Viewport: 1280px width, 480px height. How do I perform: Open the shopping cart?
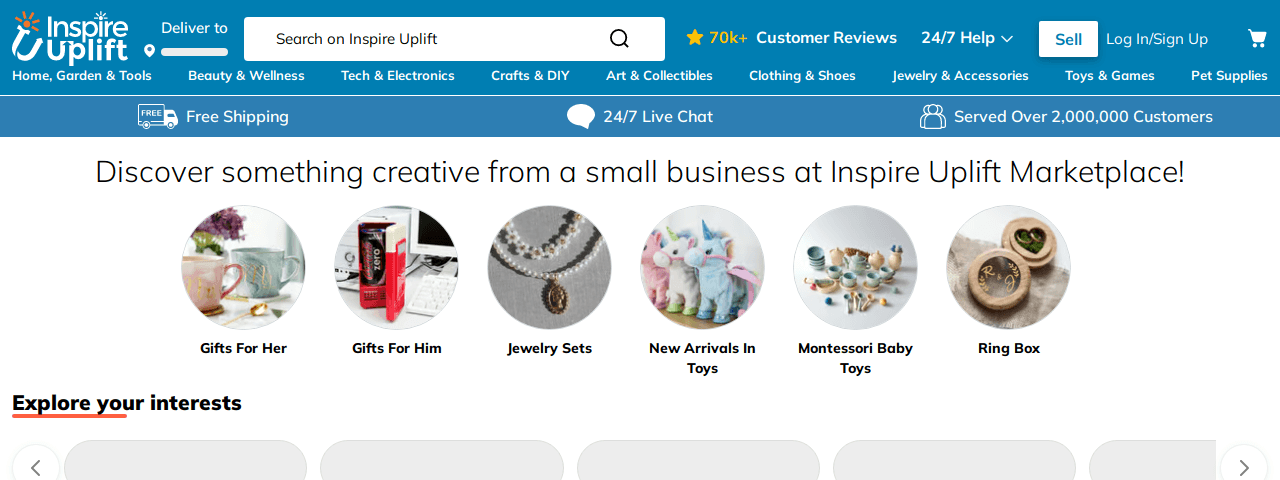[x=1257, y=39]
